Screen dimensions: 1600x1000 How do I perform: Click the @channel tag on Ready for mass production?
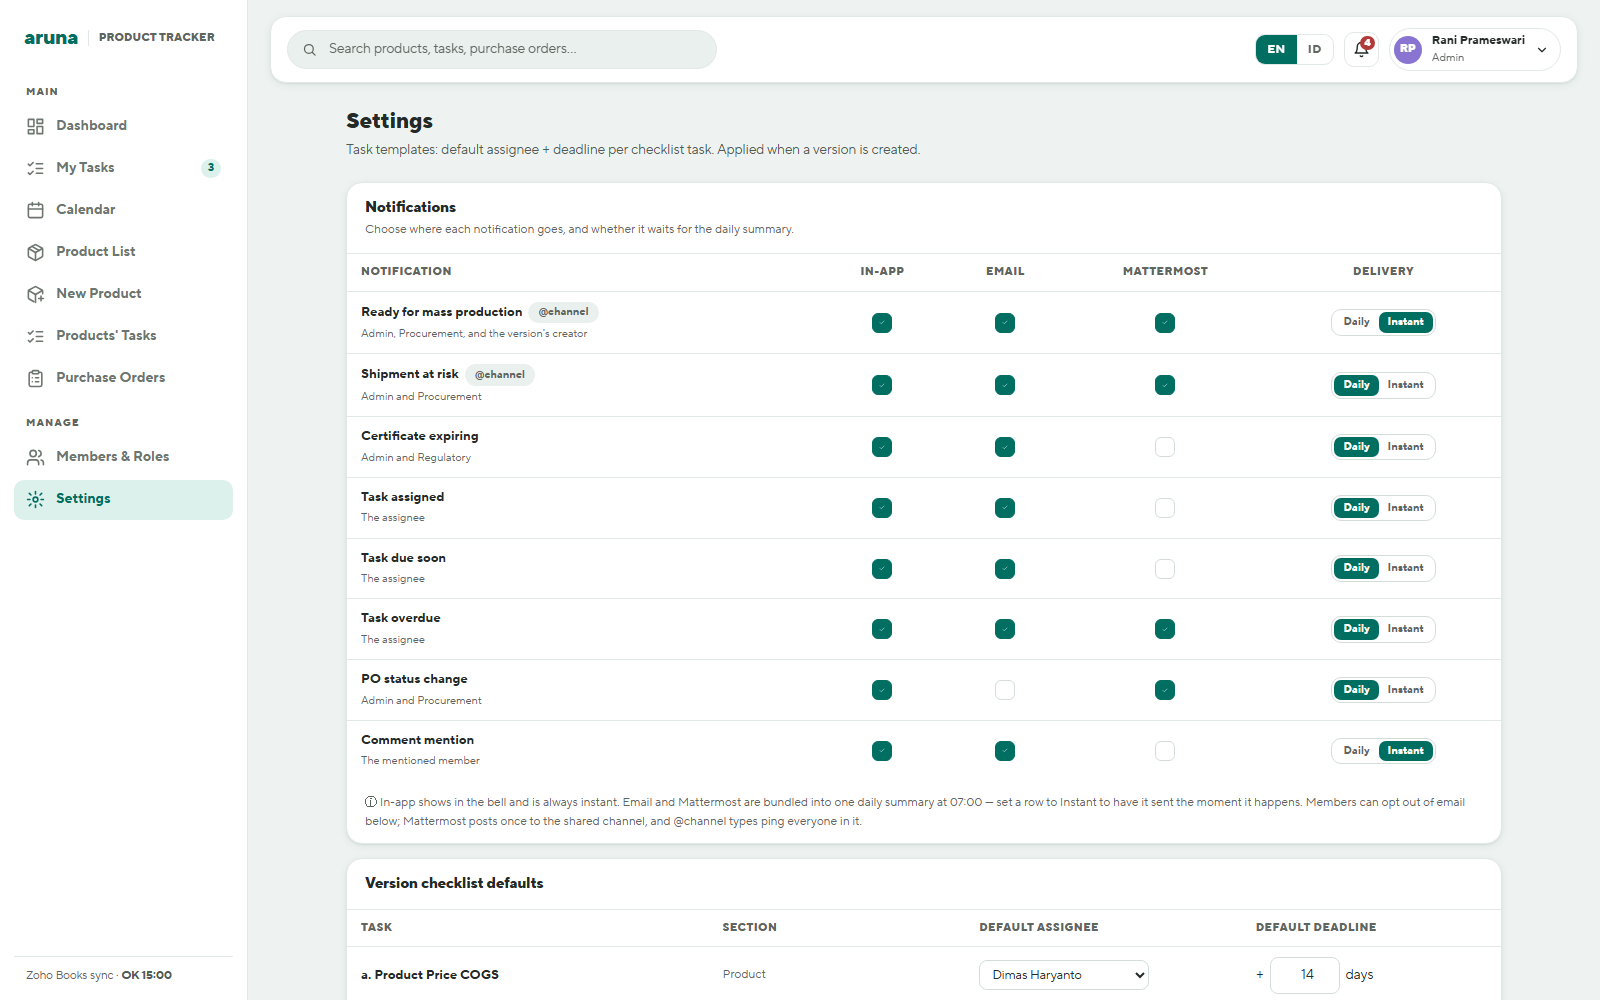tap(563, 312)
